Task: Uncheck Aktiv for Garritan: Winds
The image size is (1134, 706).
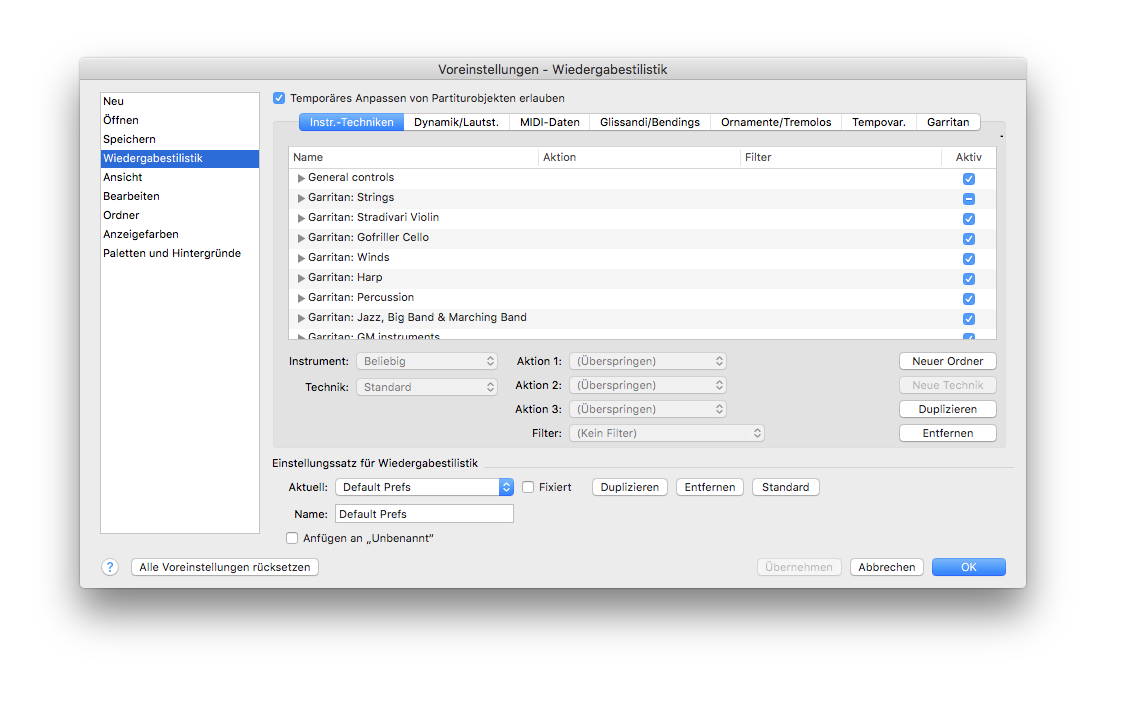Action: click(x=968, y=259)
